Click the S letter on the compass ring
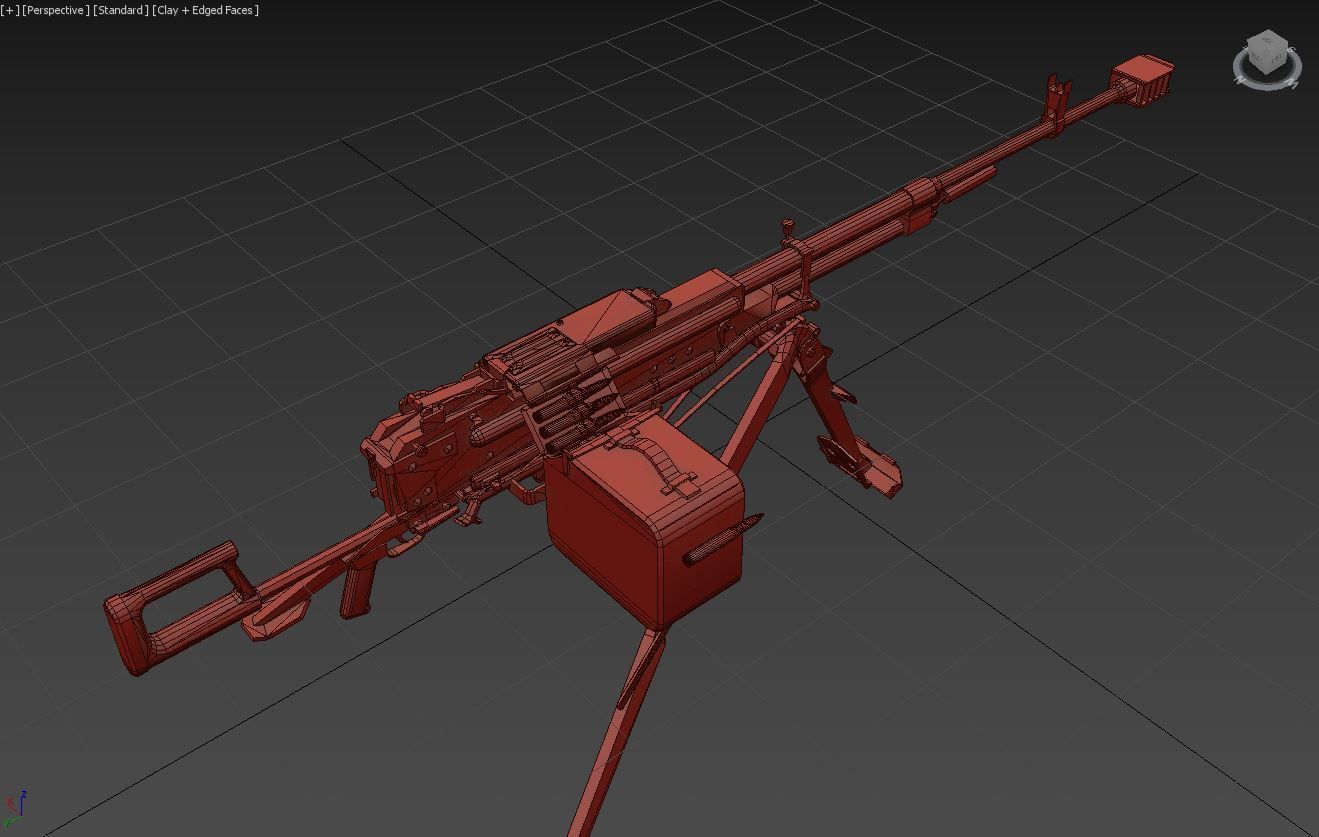 pos(1290,50)
